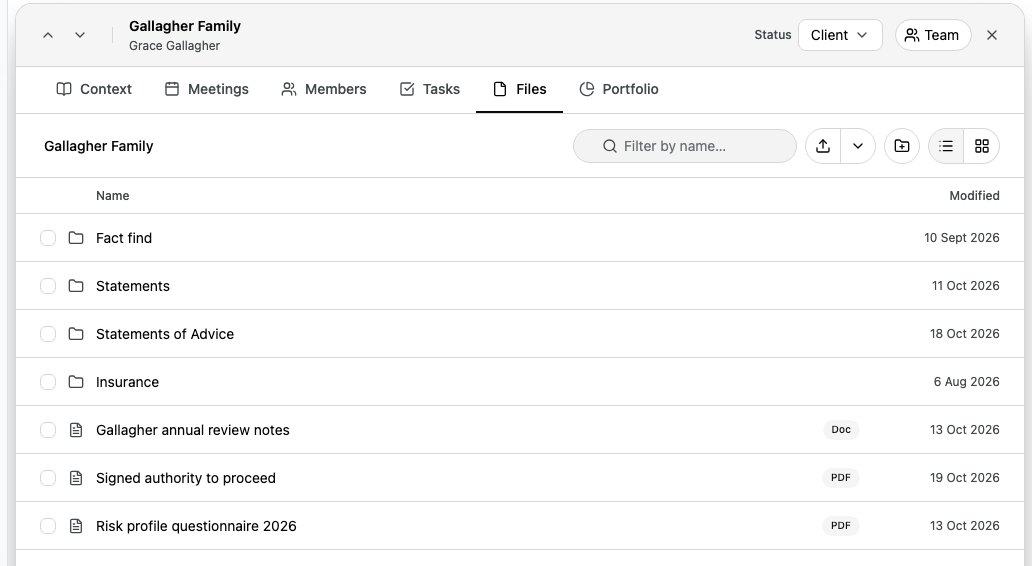Open the Insurance folder
The width and height of the screenshot is (1032, 566).
pos(127,382)
